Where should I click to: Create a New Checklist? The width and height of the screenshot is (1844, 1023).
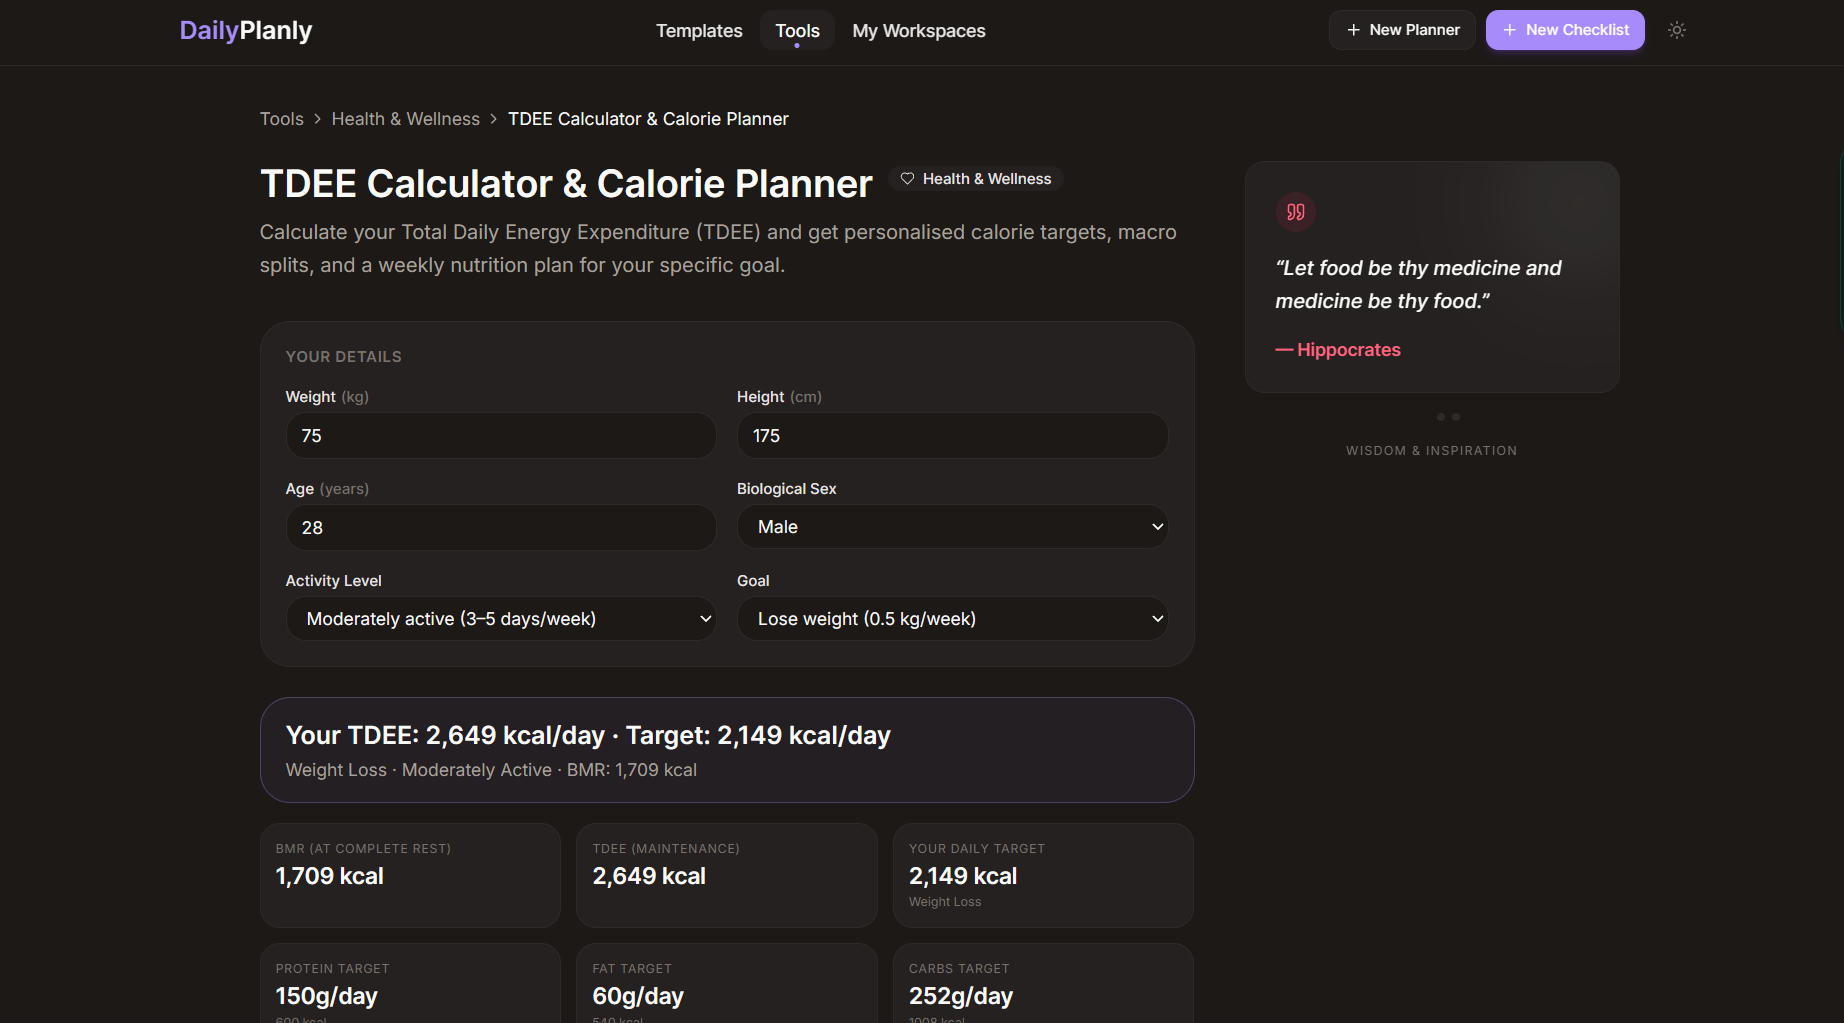coord(1565,30)
